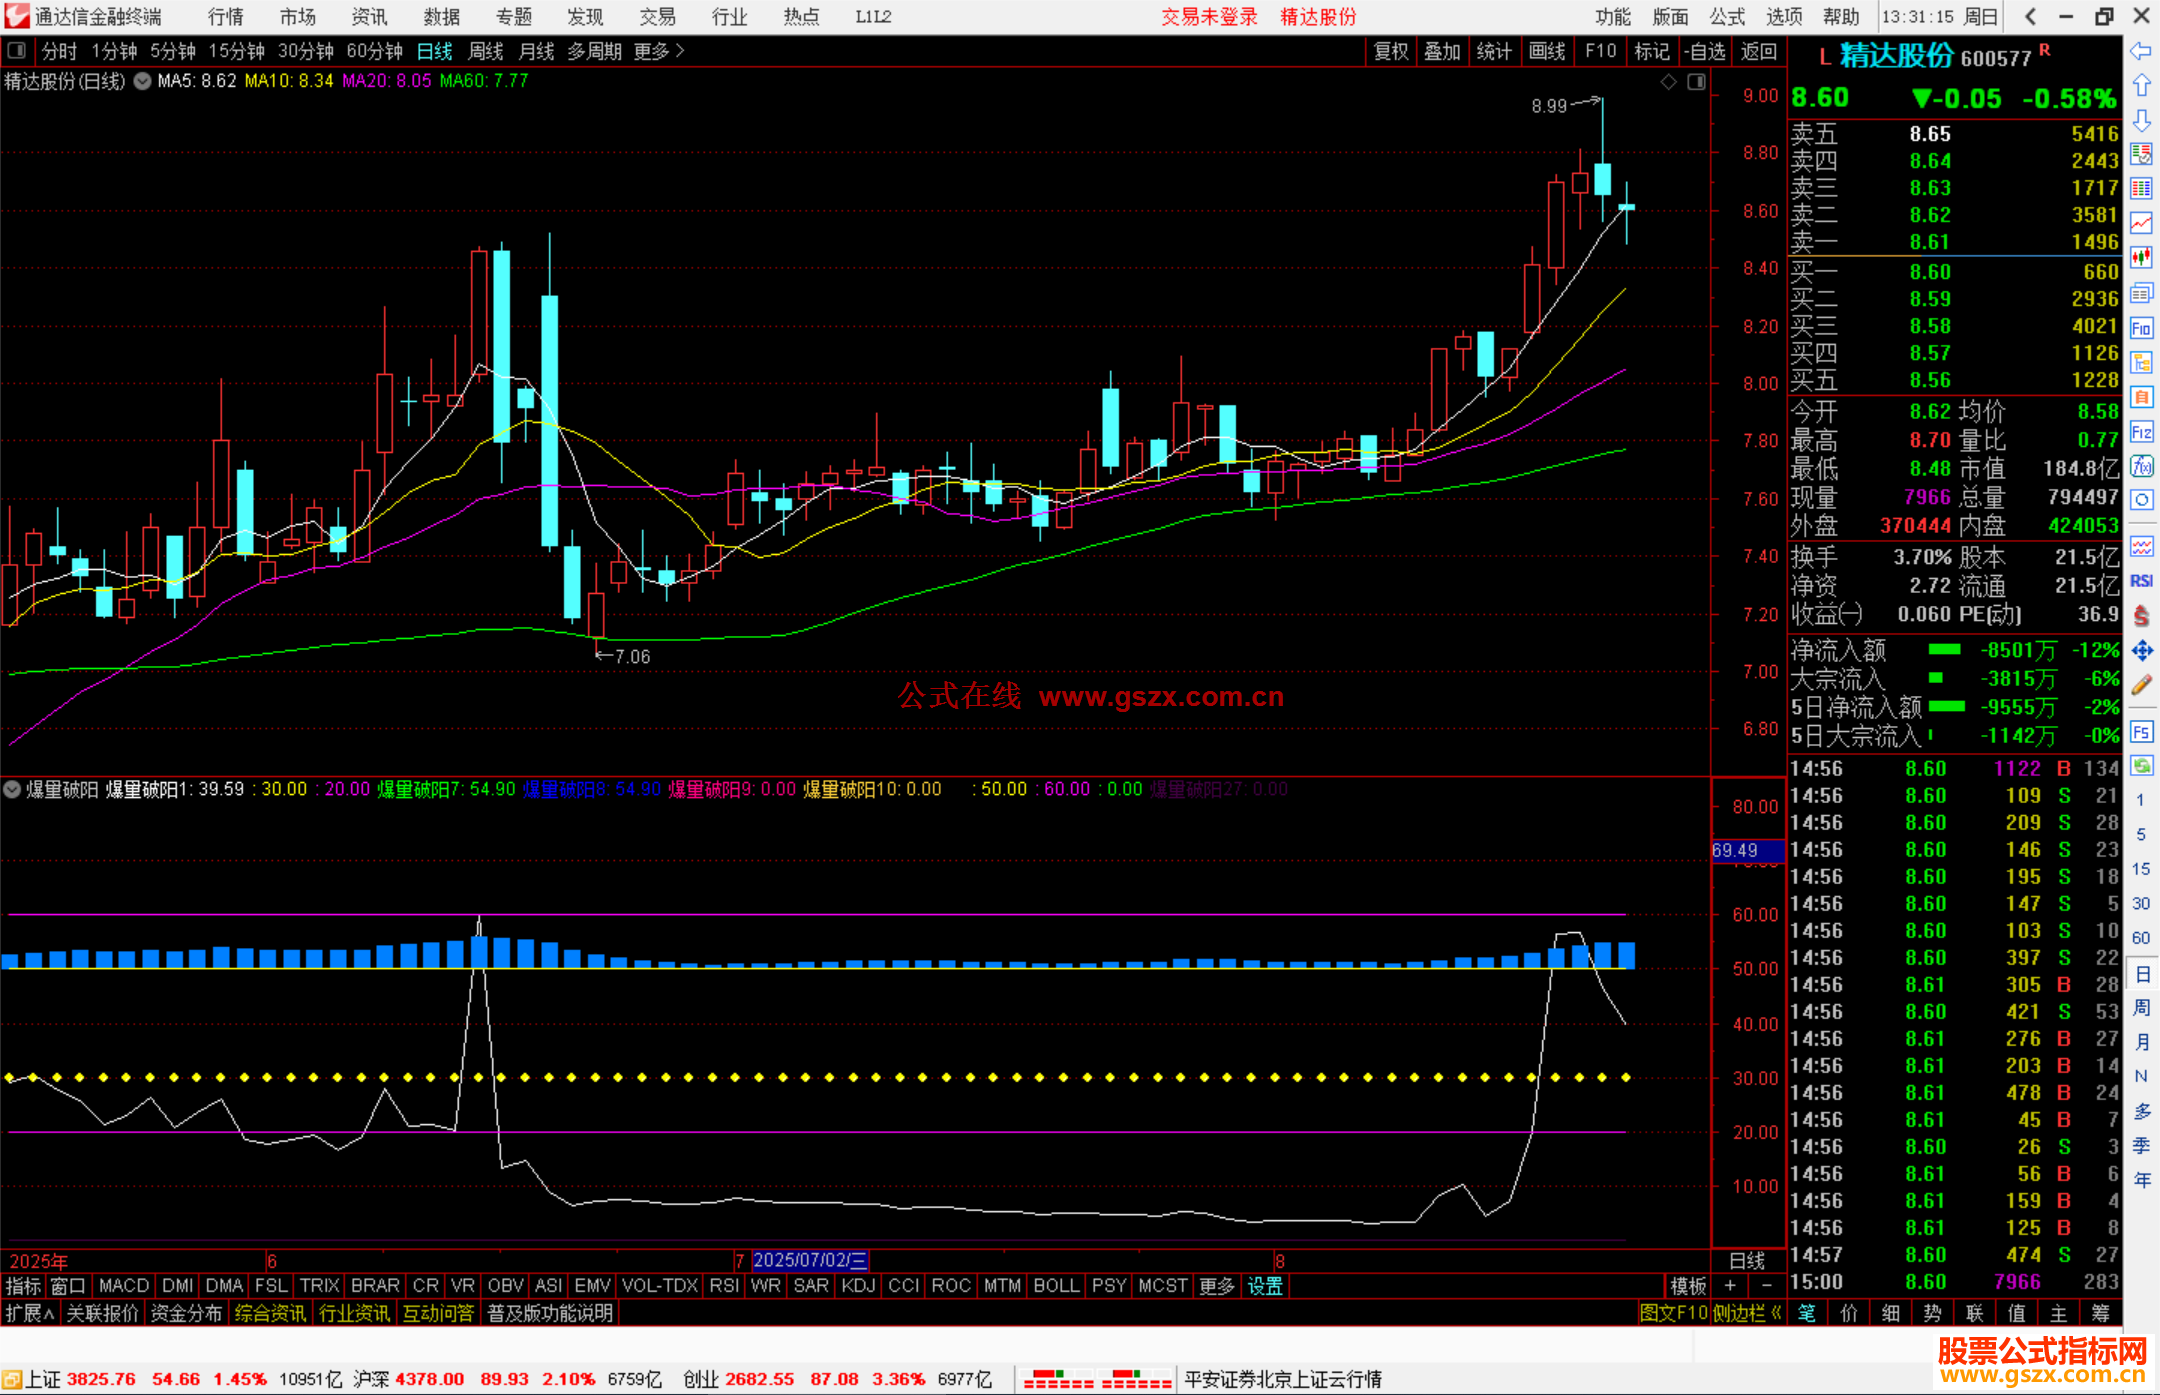
Task: Click the 返回 button
Action: click(1759, 51)
